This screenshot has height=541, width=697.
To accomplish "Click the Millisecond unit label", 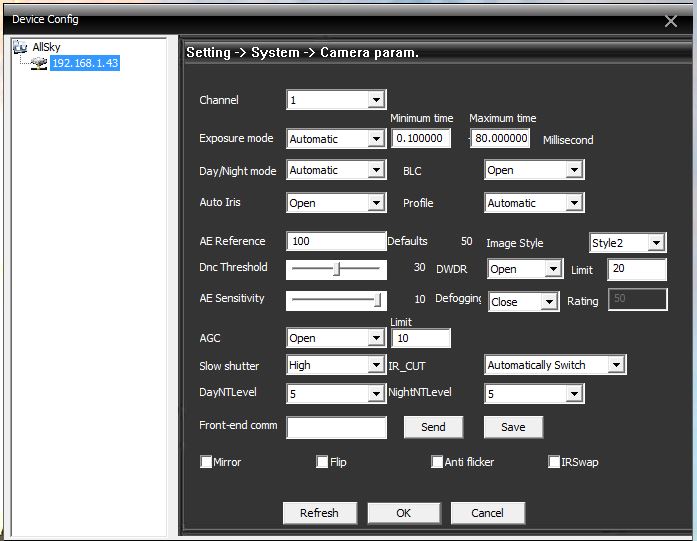I will (x=568, y=140).
